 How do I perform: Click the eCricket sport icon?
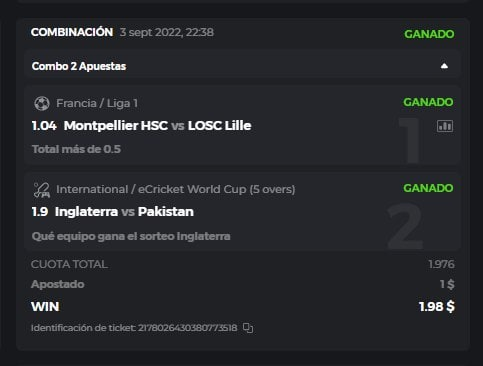coord(42,190)
